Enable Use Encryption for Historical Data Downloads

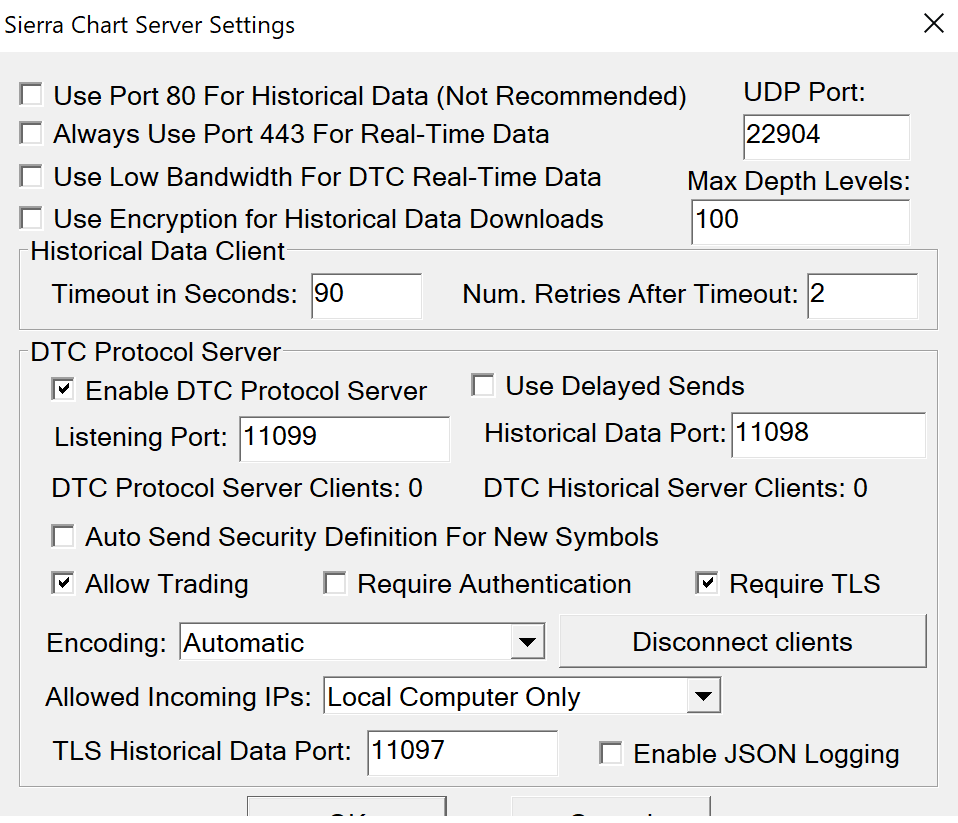click(31, 218)
